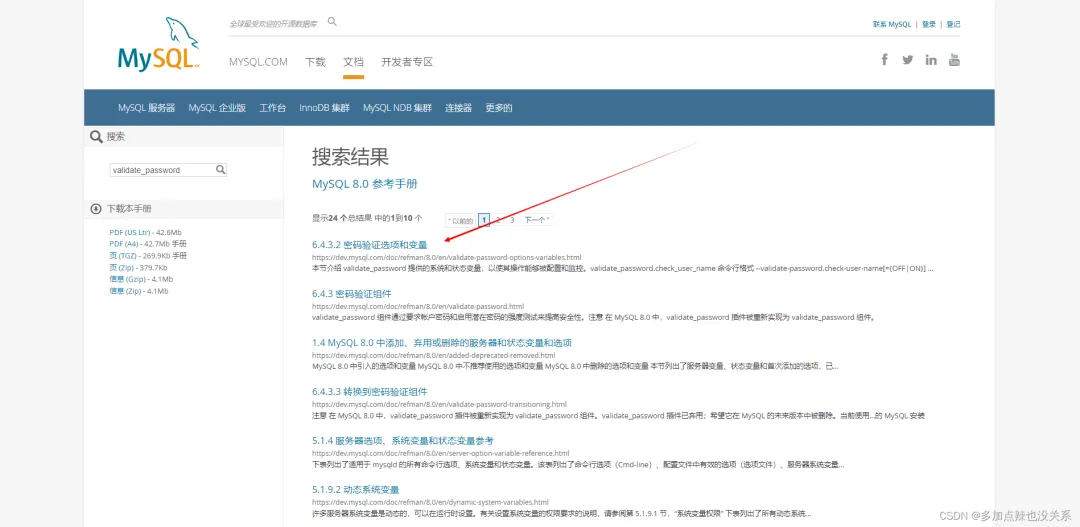Click the 下一个 pagination button
The image size is (1080, 527).
537,220
